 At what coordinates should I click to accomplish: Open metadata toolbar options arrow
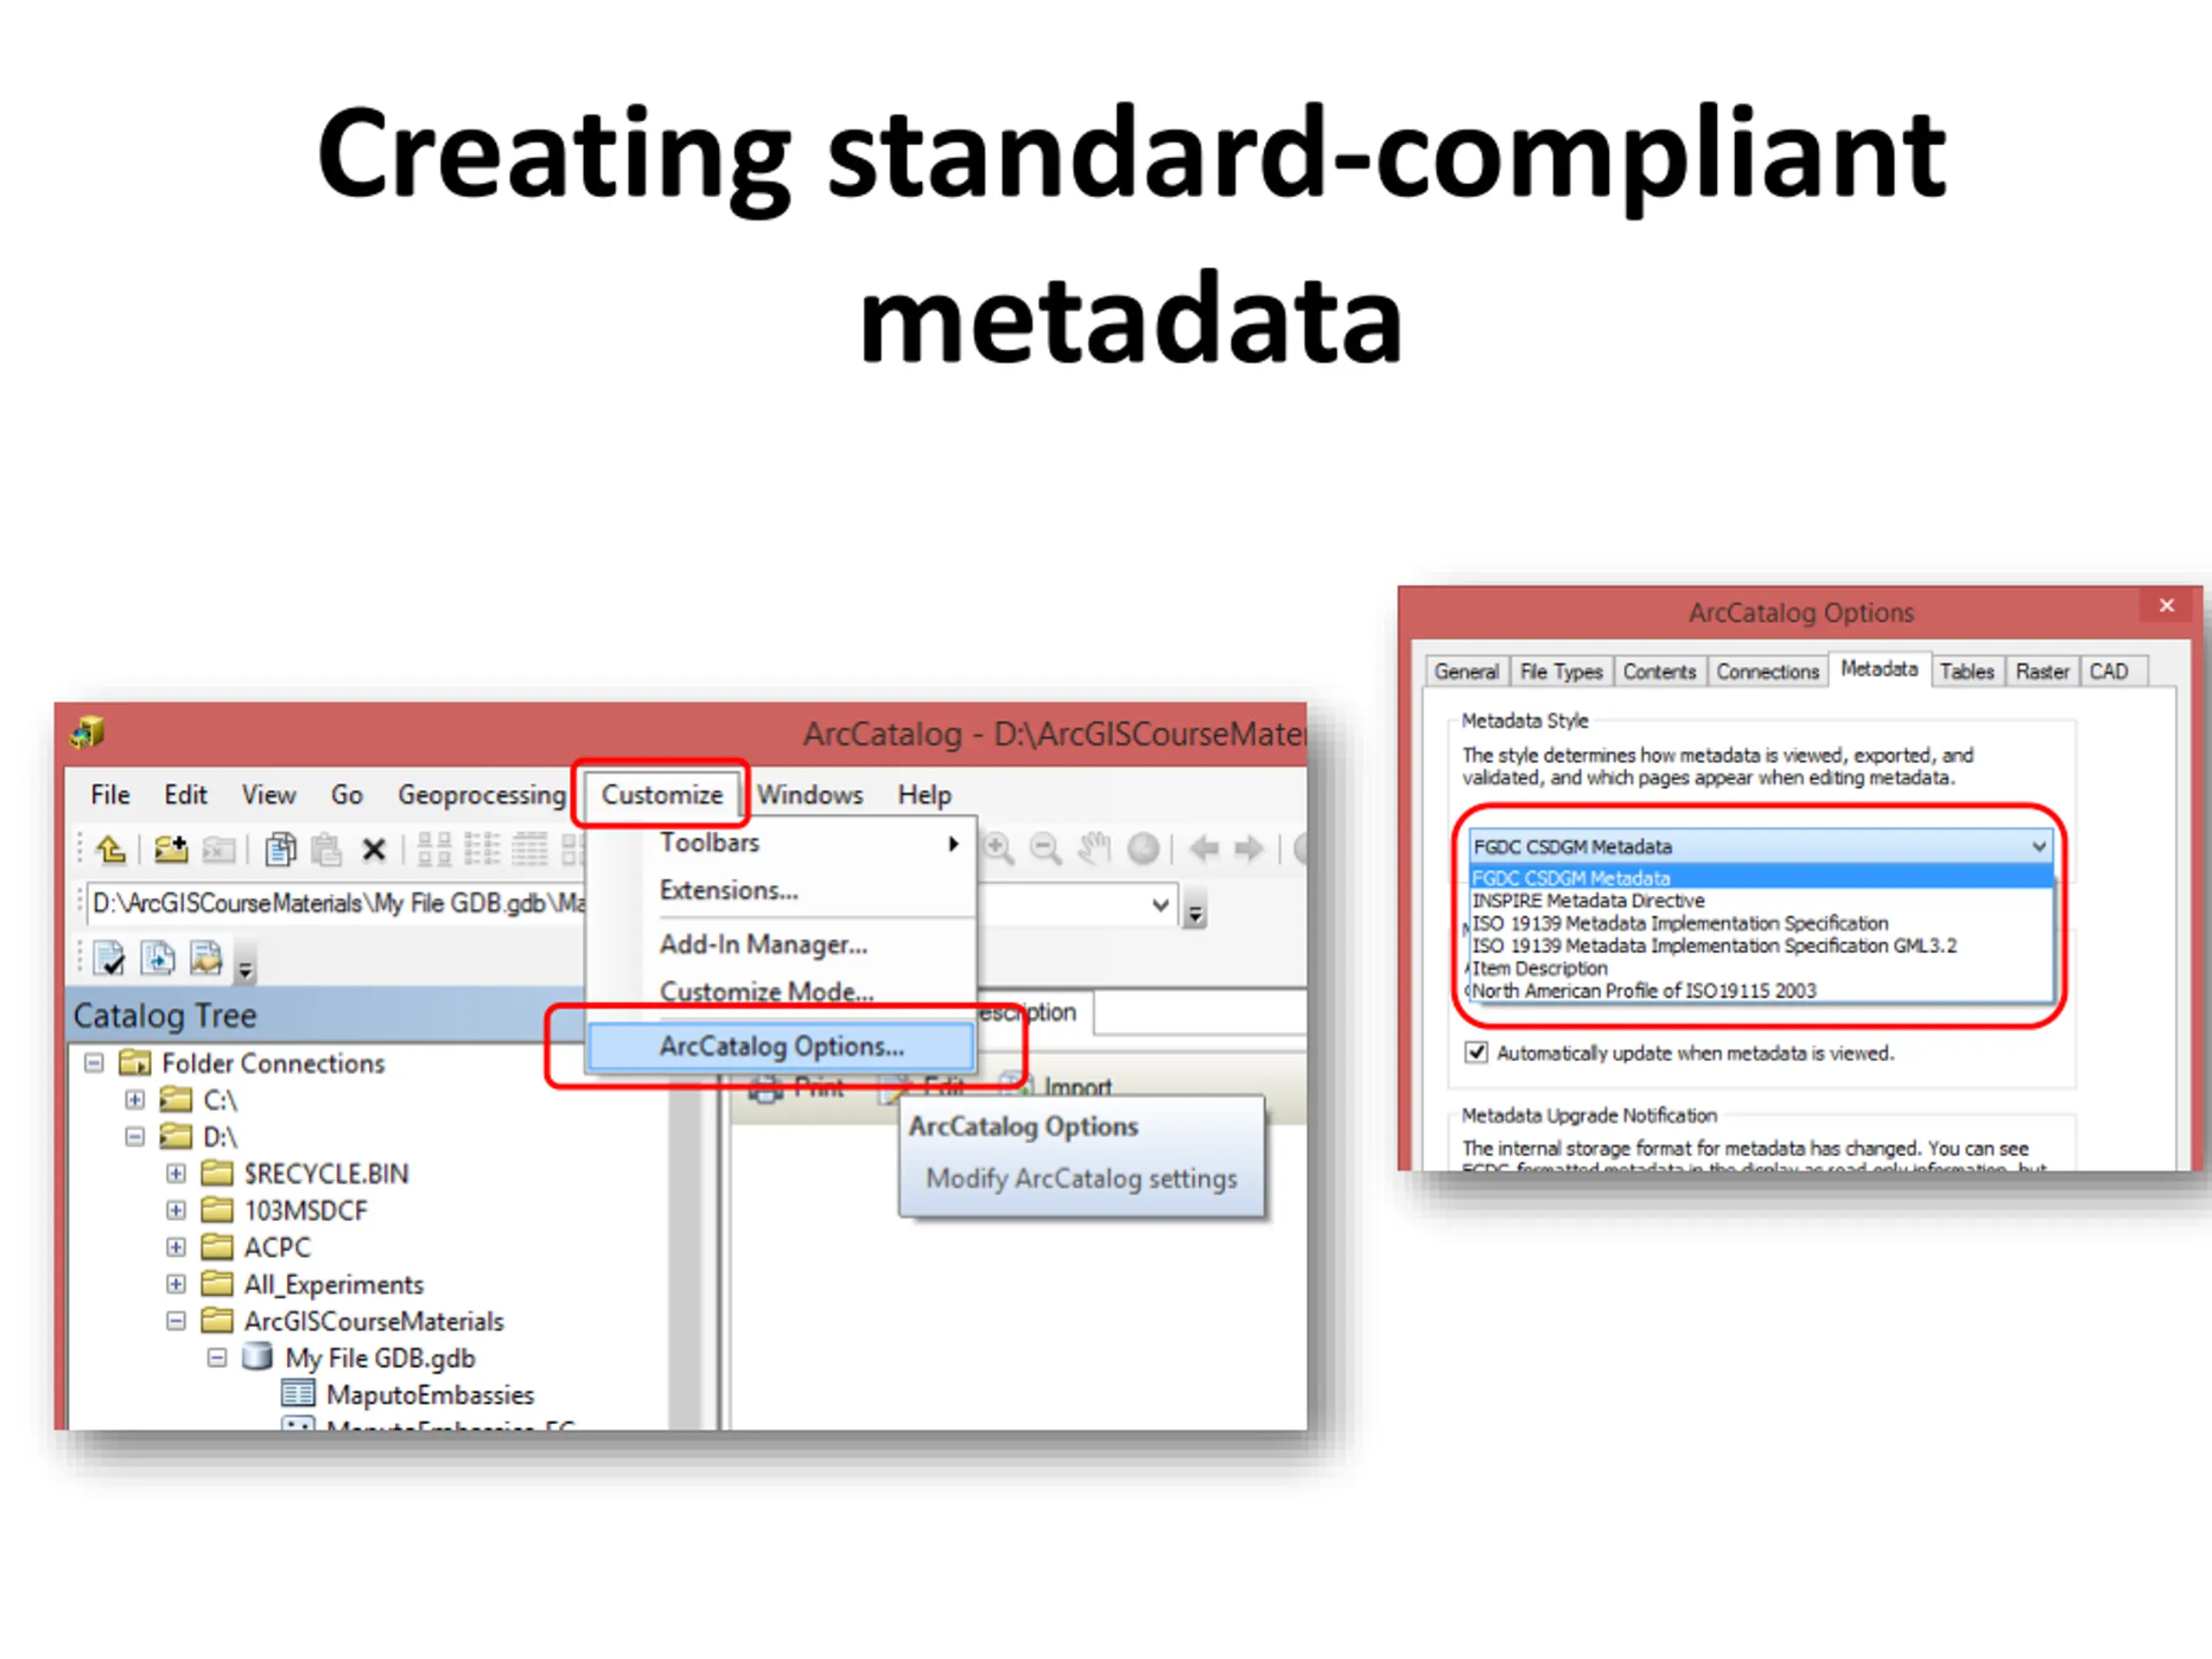(245, 968)
